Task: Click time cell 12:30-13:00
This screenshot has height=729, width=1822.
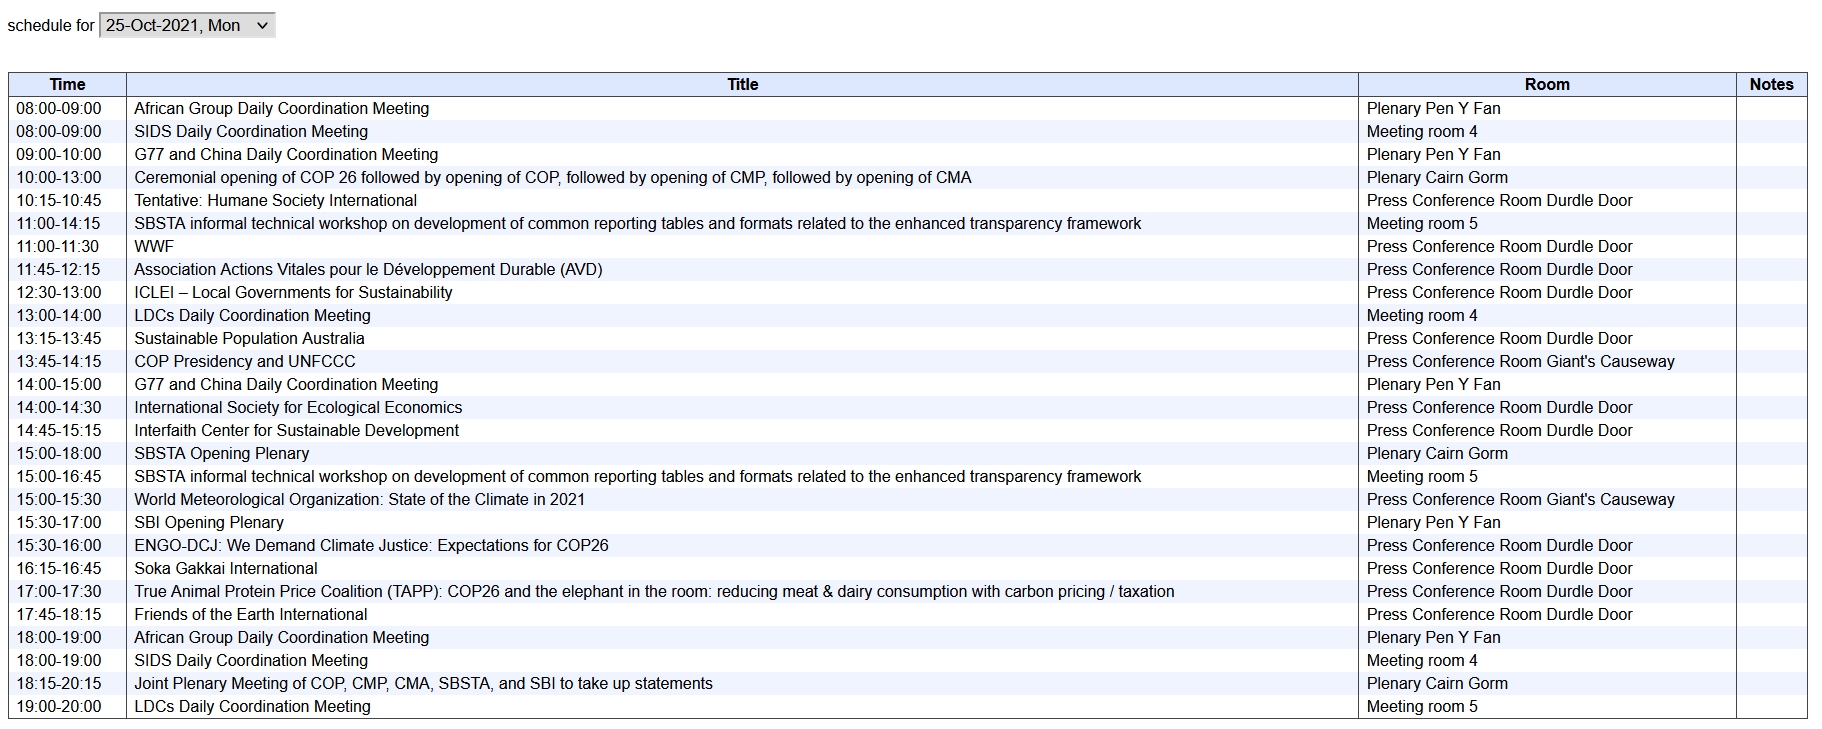Action: [x=59, y=292]
